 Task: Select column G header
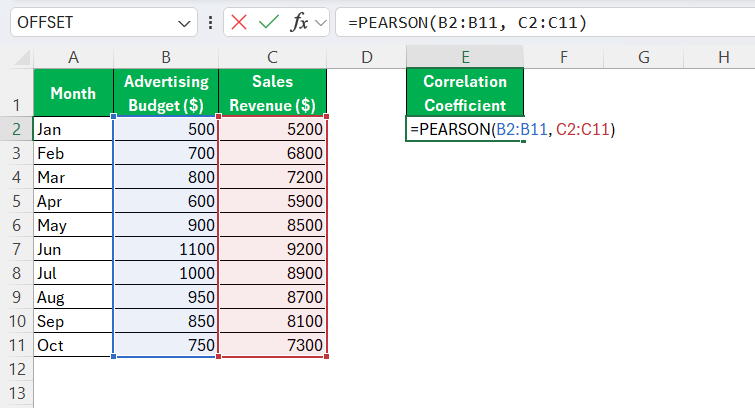(x=644, y=57)
